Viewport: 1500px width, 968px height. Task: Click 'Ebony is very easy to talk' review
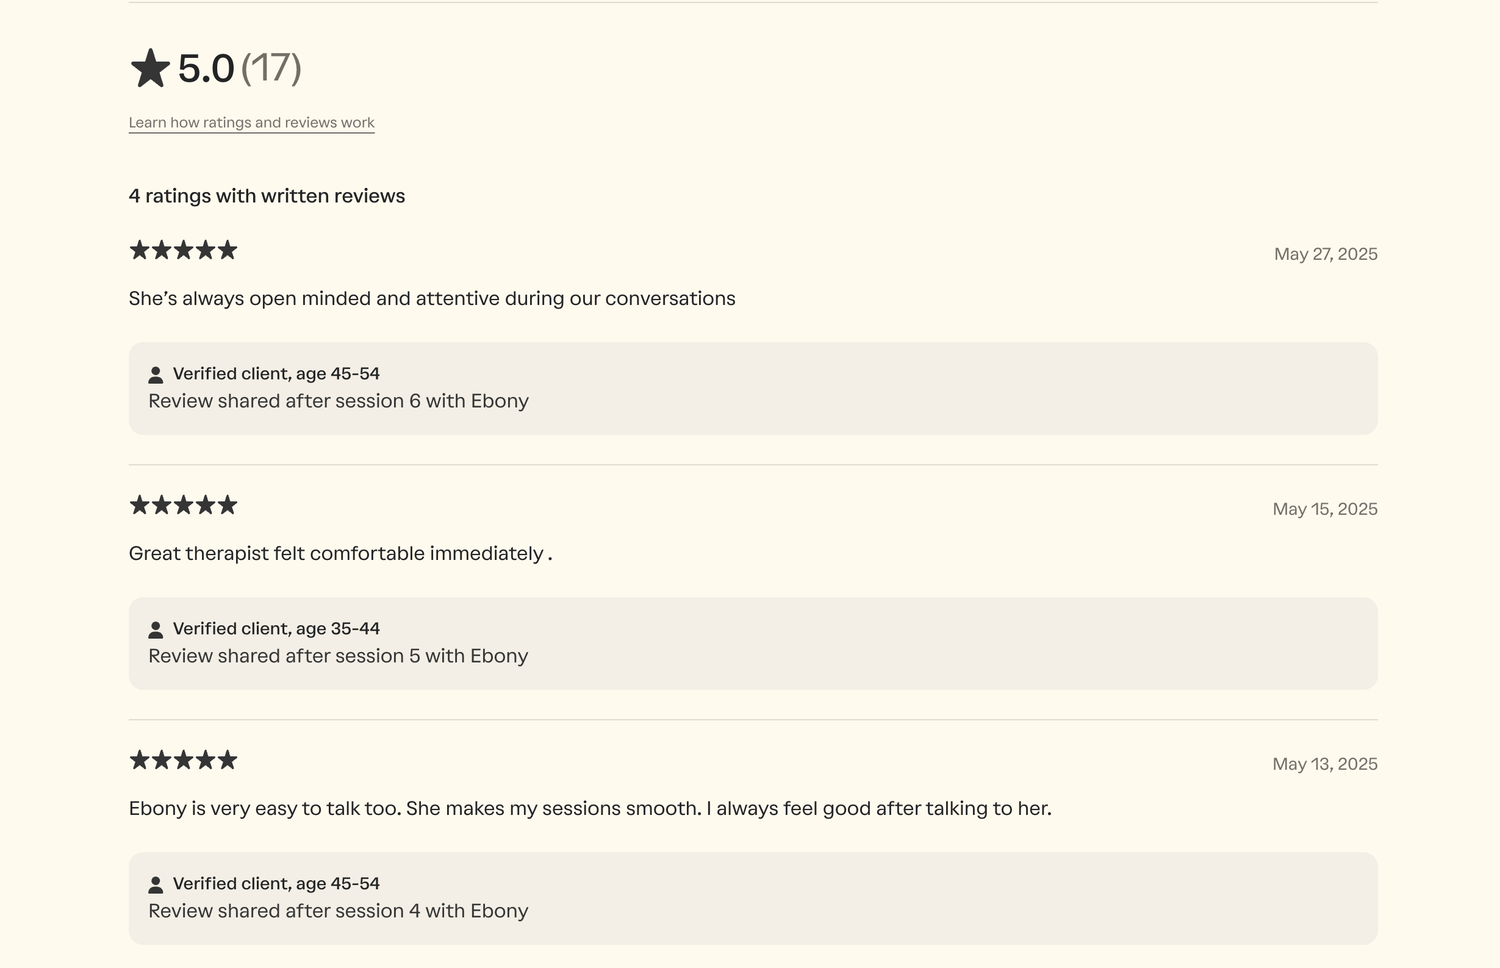pos(590,809)
